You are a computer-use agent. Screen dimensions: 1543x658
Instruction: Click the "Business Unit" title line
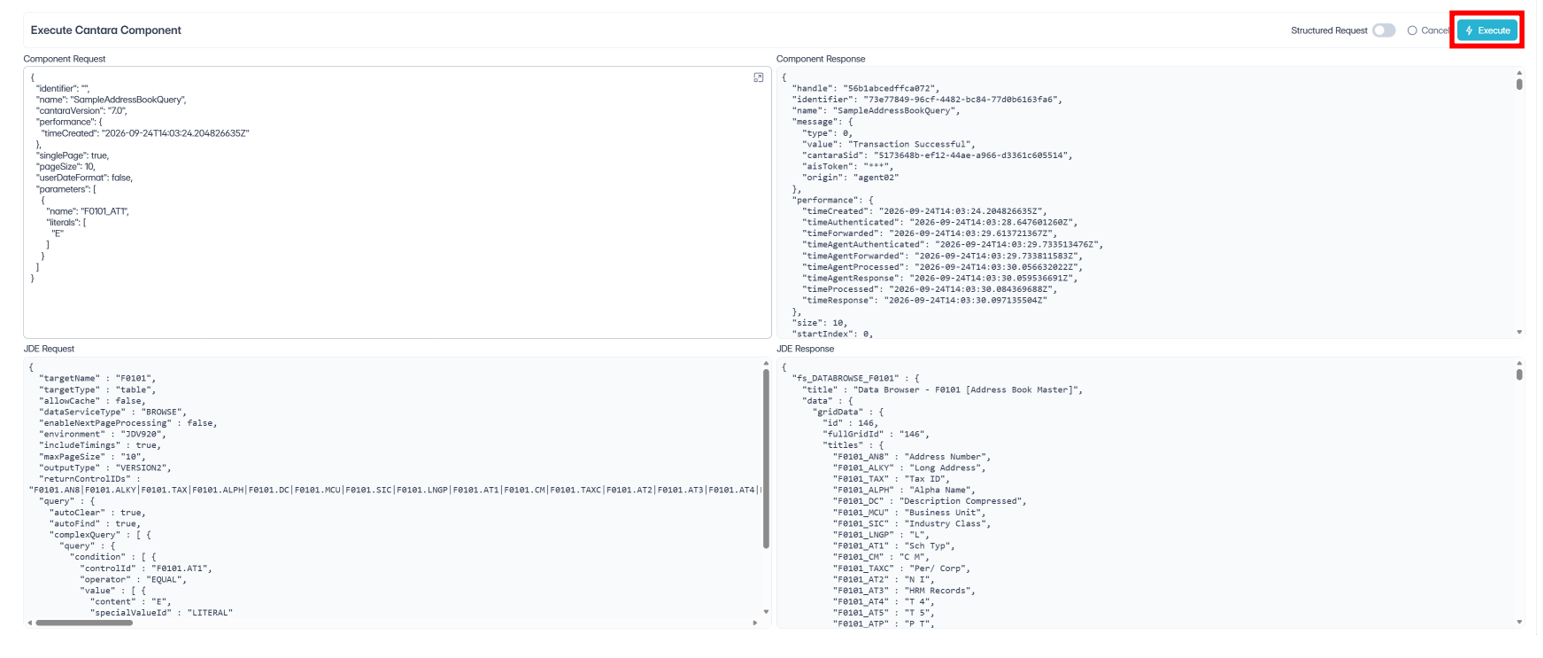(x=907, y=511)
